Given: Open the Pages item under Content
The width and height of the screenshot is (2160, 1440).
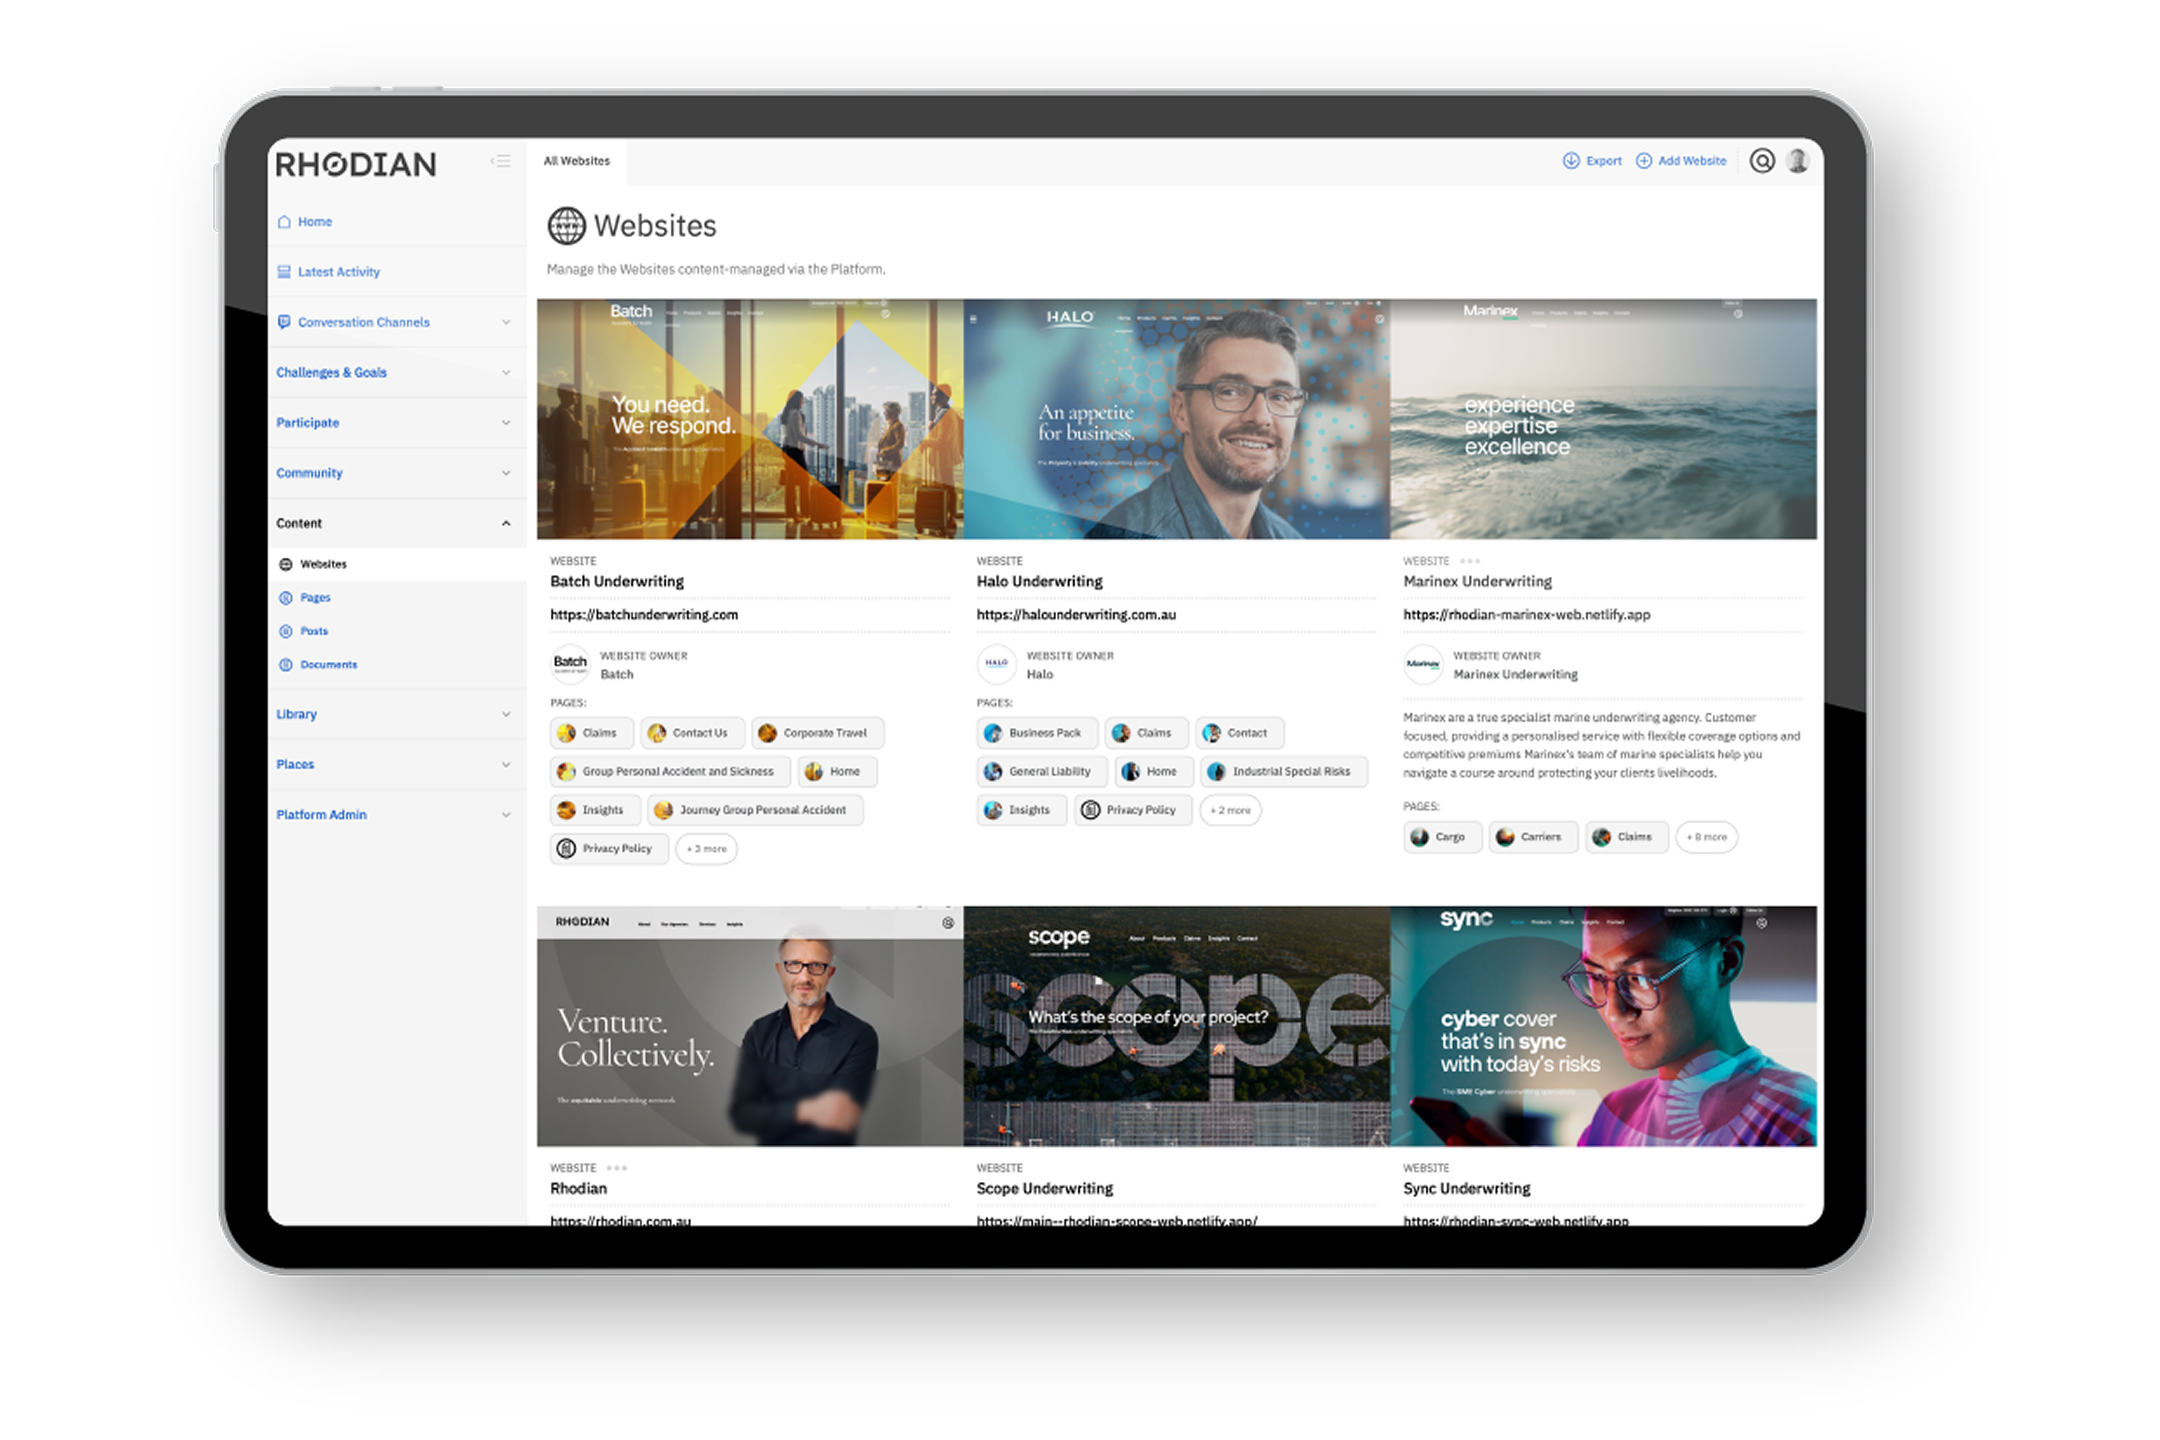Looking at the screenshot, I should tap(315, 598).
